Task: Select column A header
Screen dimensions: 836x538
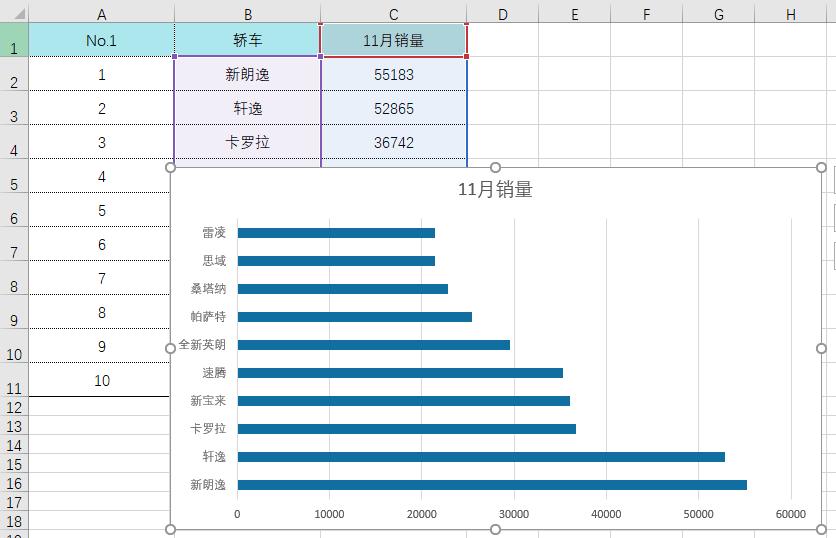Action: (x=101, y=14)
